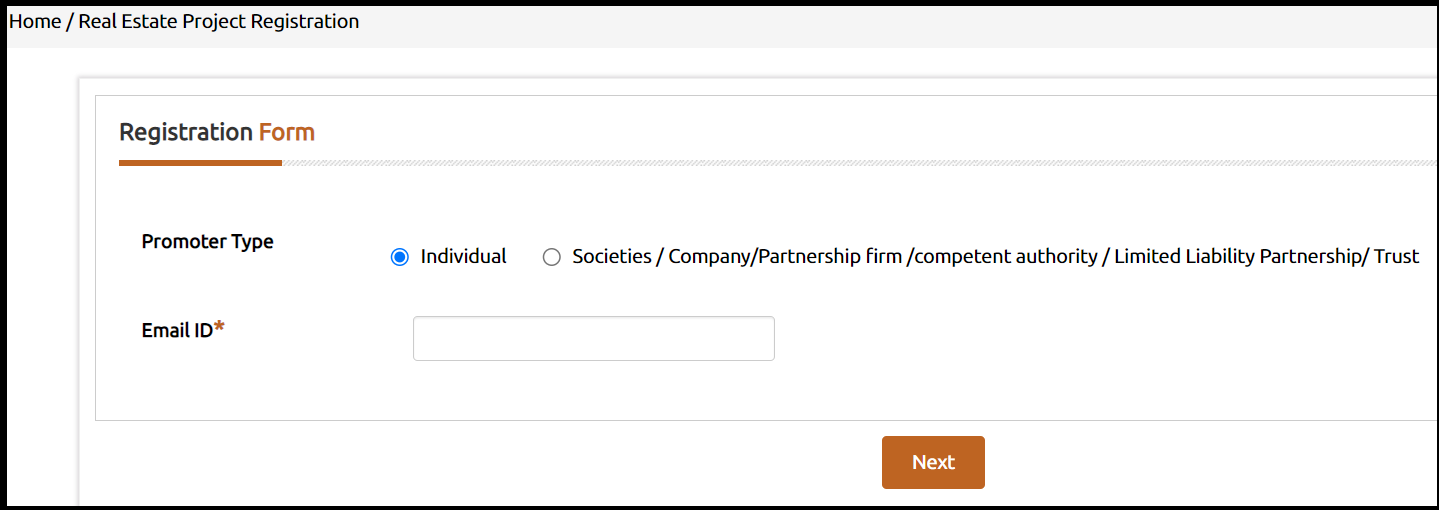
Task: Click the "Individual" option label text
Action: tap(463, 256)
